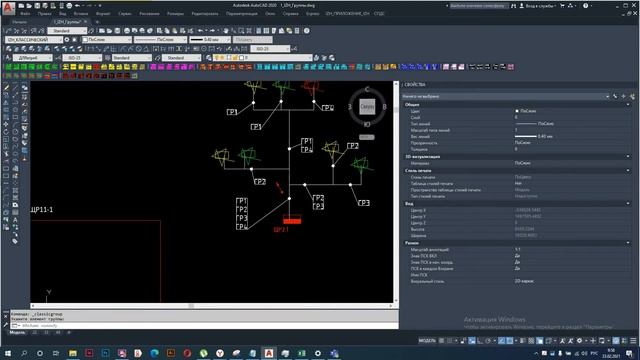Open AutoCAD from the Windows taskbar
Image resolution: width=640 pixels, height=360 pixels.
click(x=269, y=353)
